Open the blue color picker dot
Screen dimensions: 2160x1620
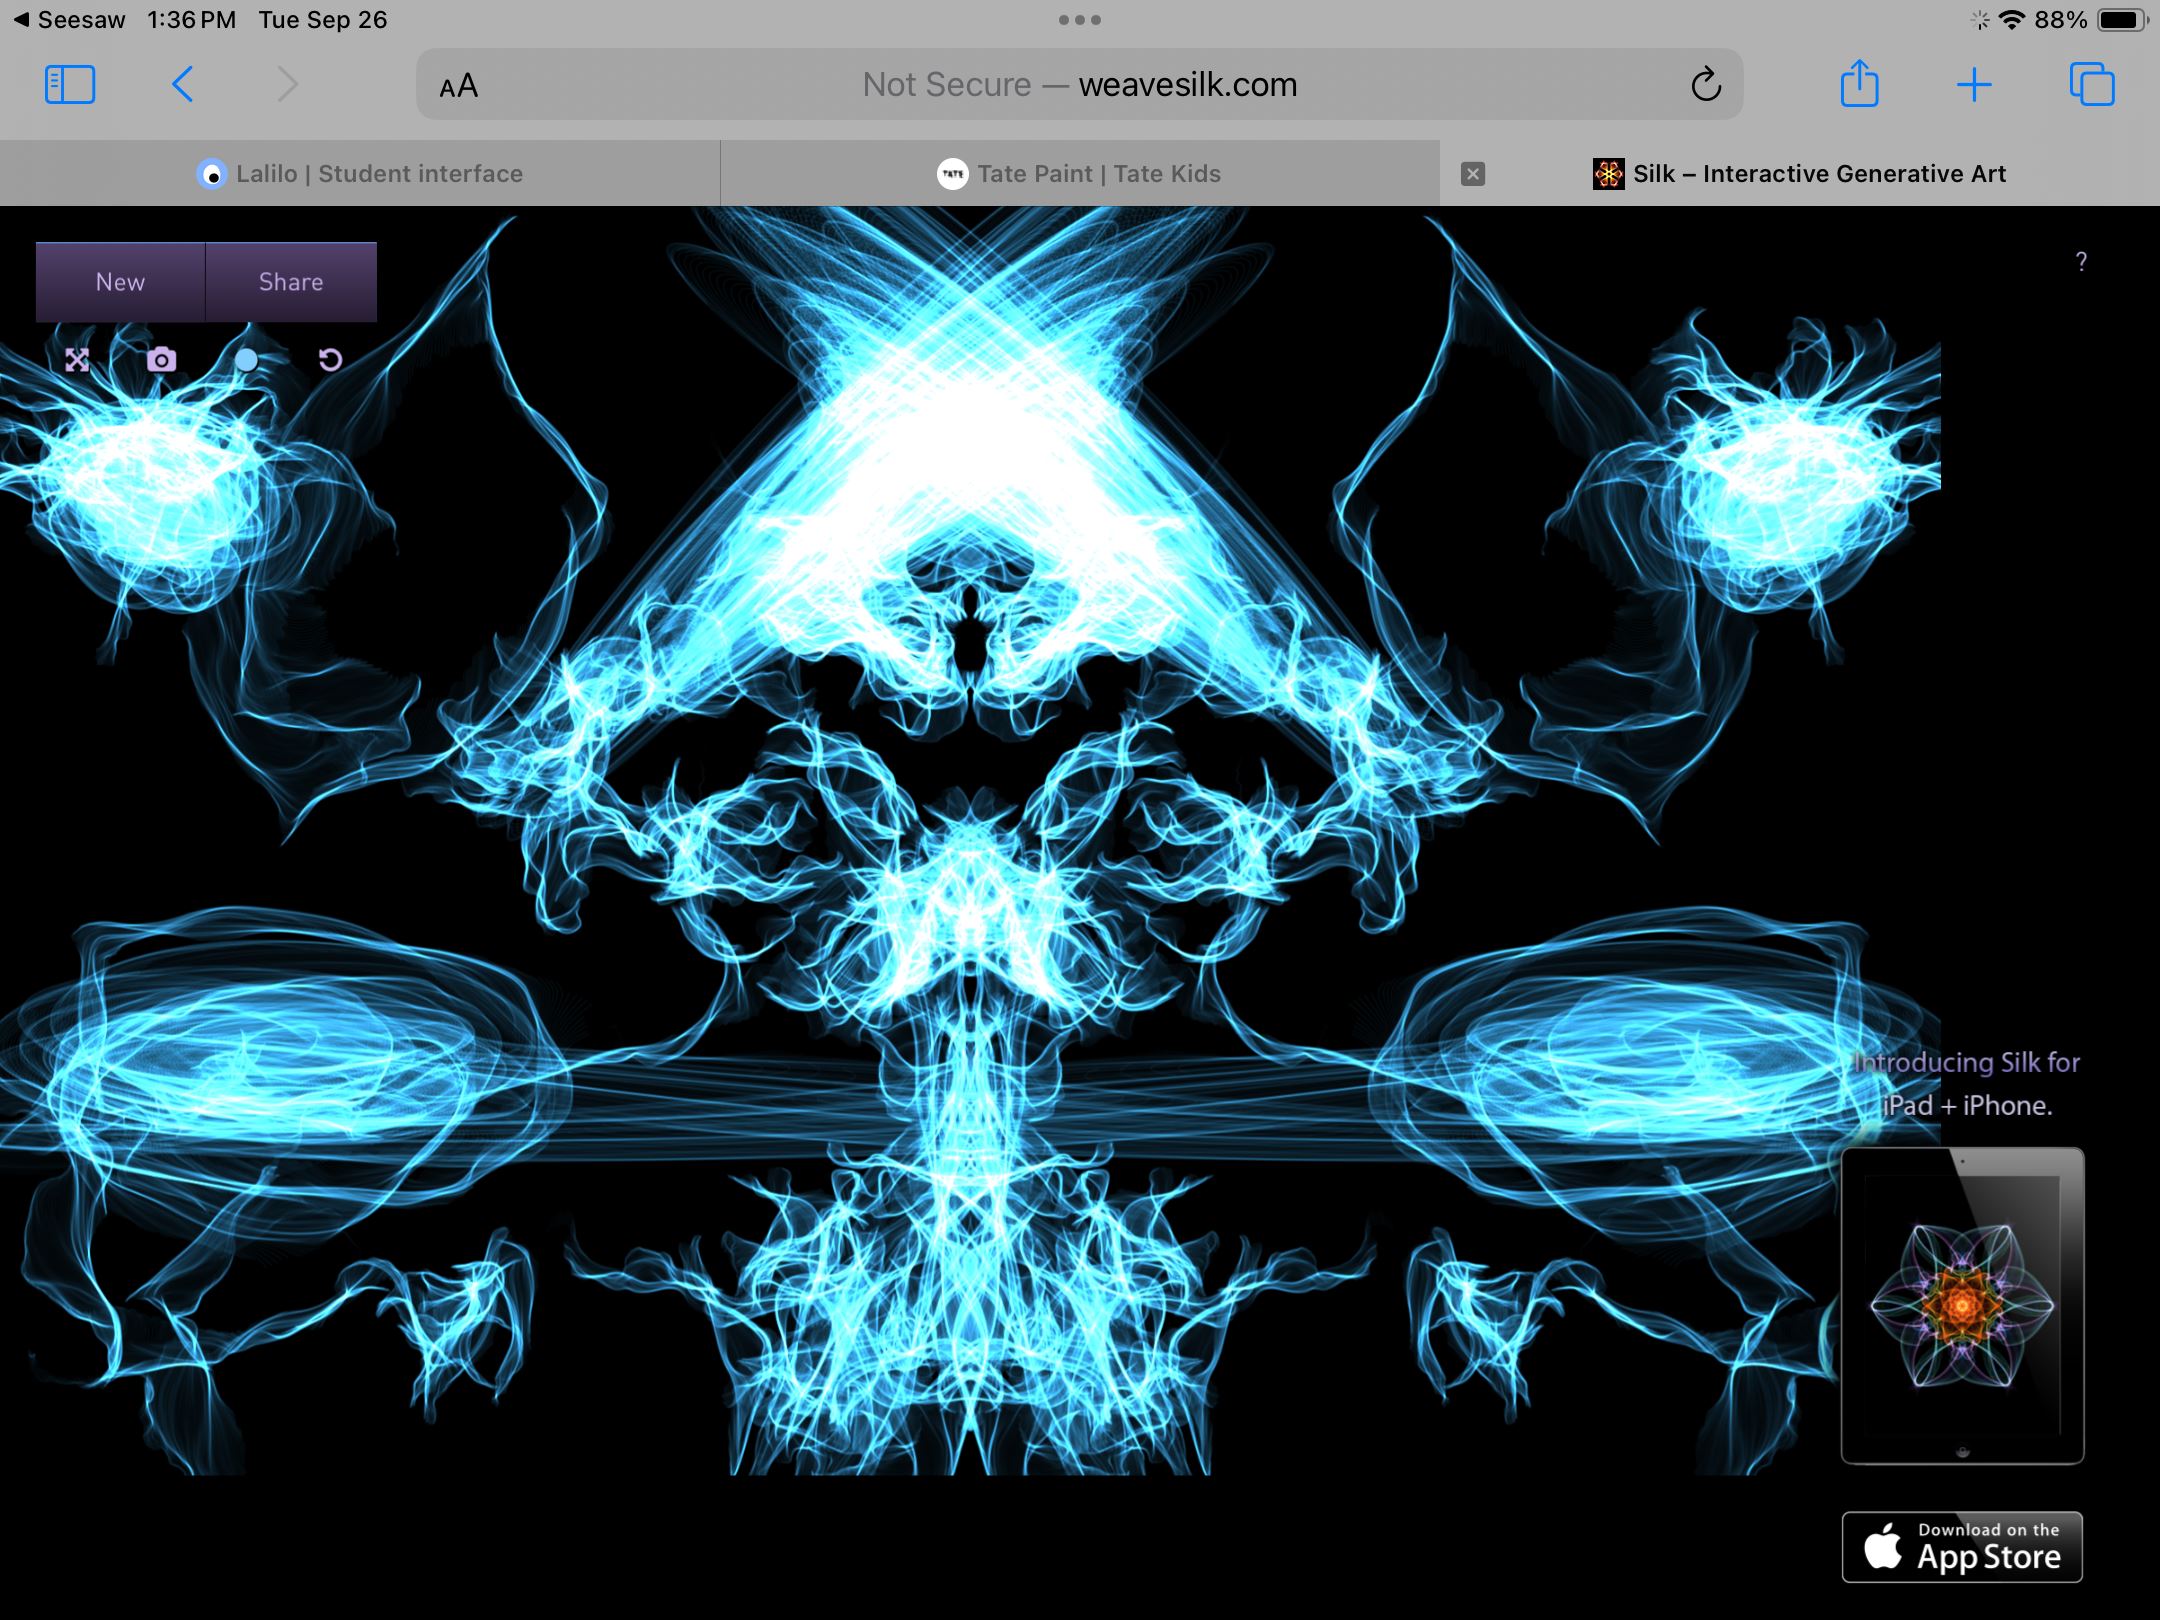(246, 360)
